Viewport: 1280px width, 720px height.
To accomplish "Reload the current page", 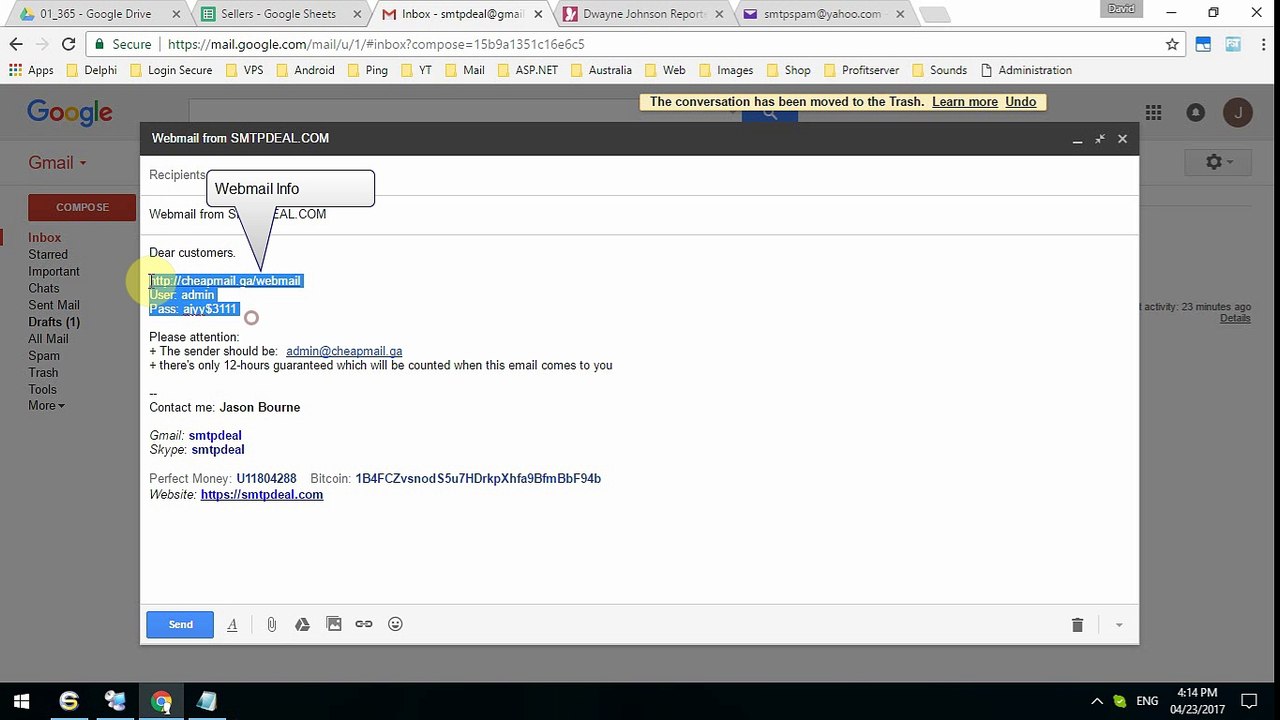I will click(68, 44).
